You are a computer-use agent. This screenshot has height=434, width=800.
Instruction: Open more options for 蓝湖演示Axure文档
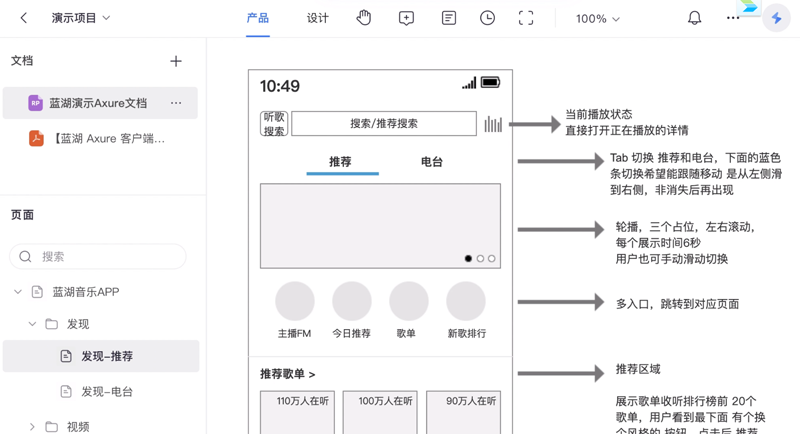point(176,103)
